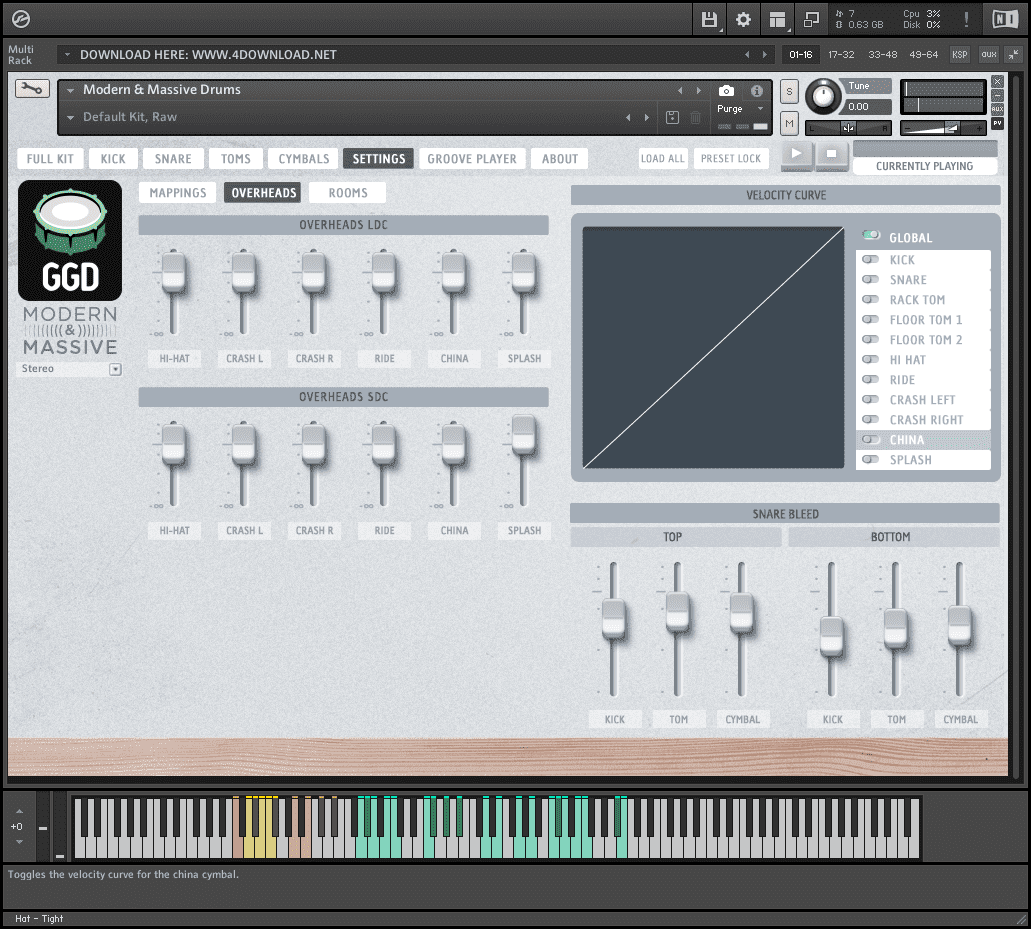Toggle HI HAT velocity curve switch
The height and width of the screenshot is (929, 1031).
pos(871,360)
